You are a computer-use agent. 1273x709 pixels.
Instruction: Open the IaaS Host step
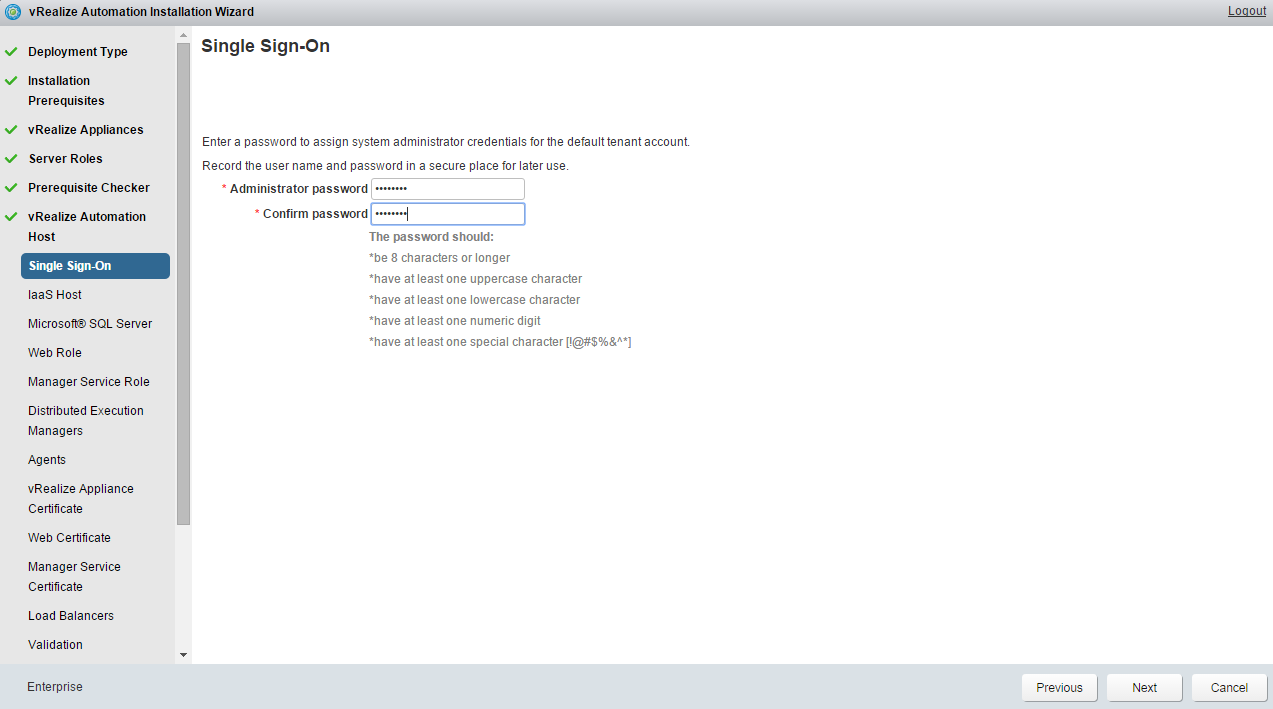click(x=55, y=295)
